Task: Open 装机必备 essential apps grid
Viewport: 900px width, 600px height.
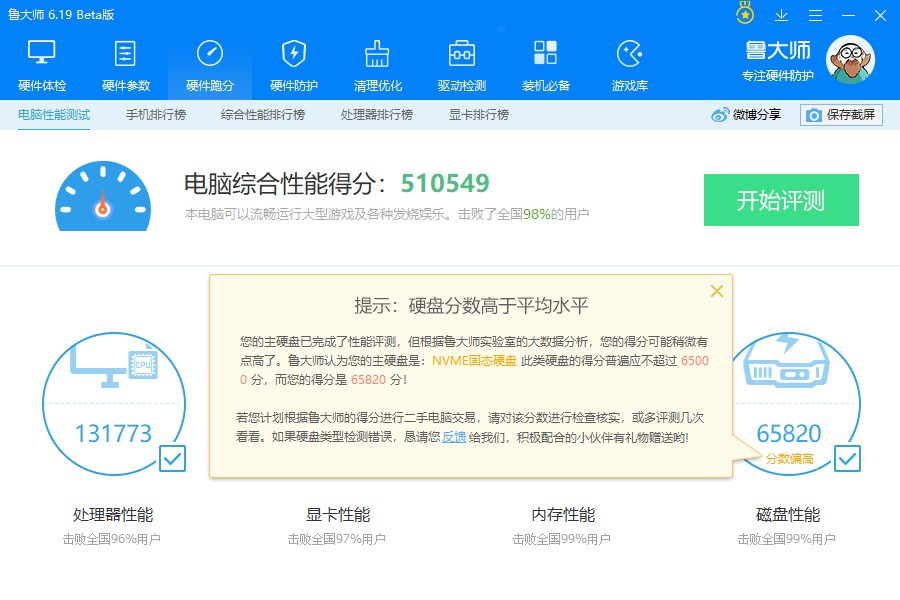Action: 545,65
